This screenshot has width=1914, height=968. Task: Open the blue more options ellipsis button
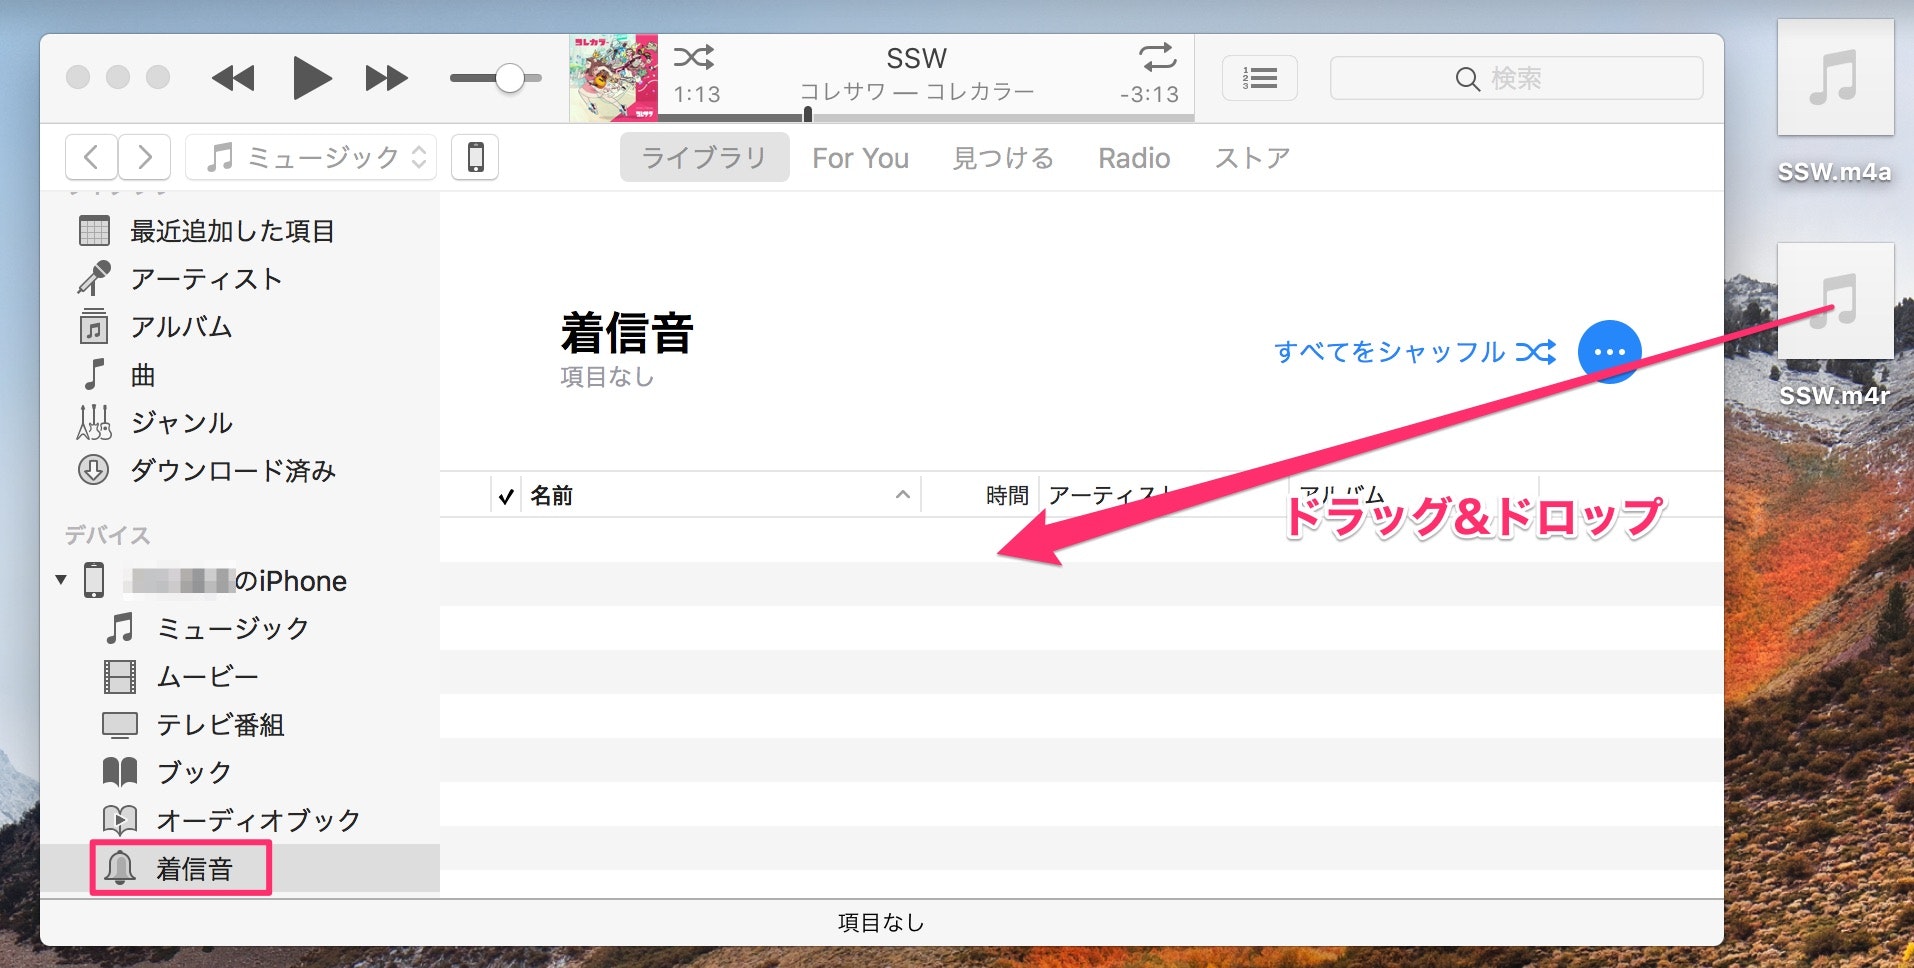[1609, 352]
